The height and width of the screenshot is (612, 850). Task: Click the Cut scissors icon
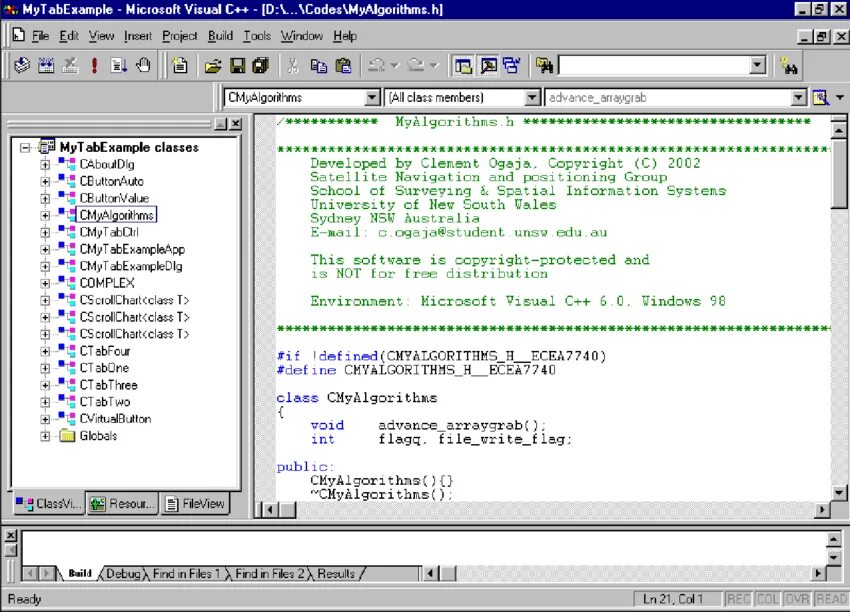[x=293, y=66]
